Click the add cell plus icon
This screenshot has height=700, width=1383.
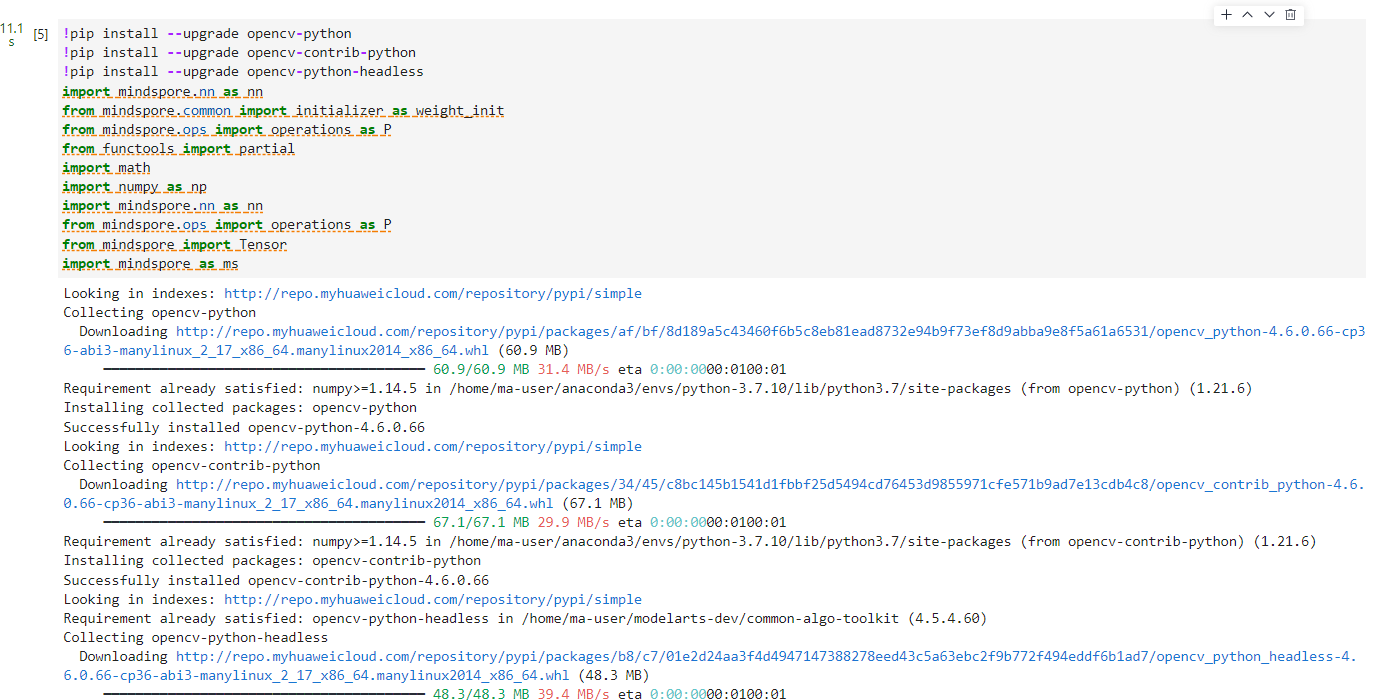[1227, 15]
